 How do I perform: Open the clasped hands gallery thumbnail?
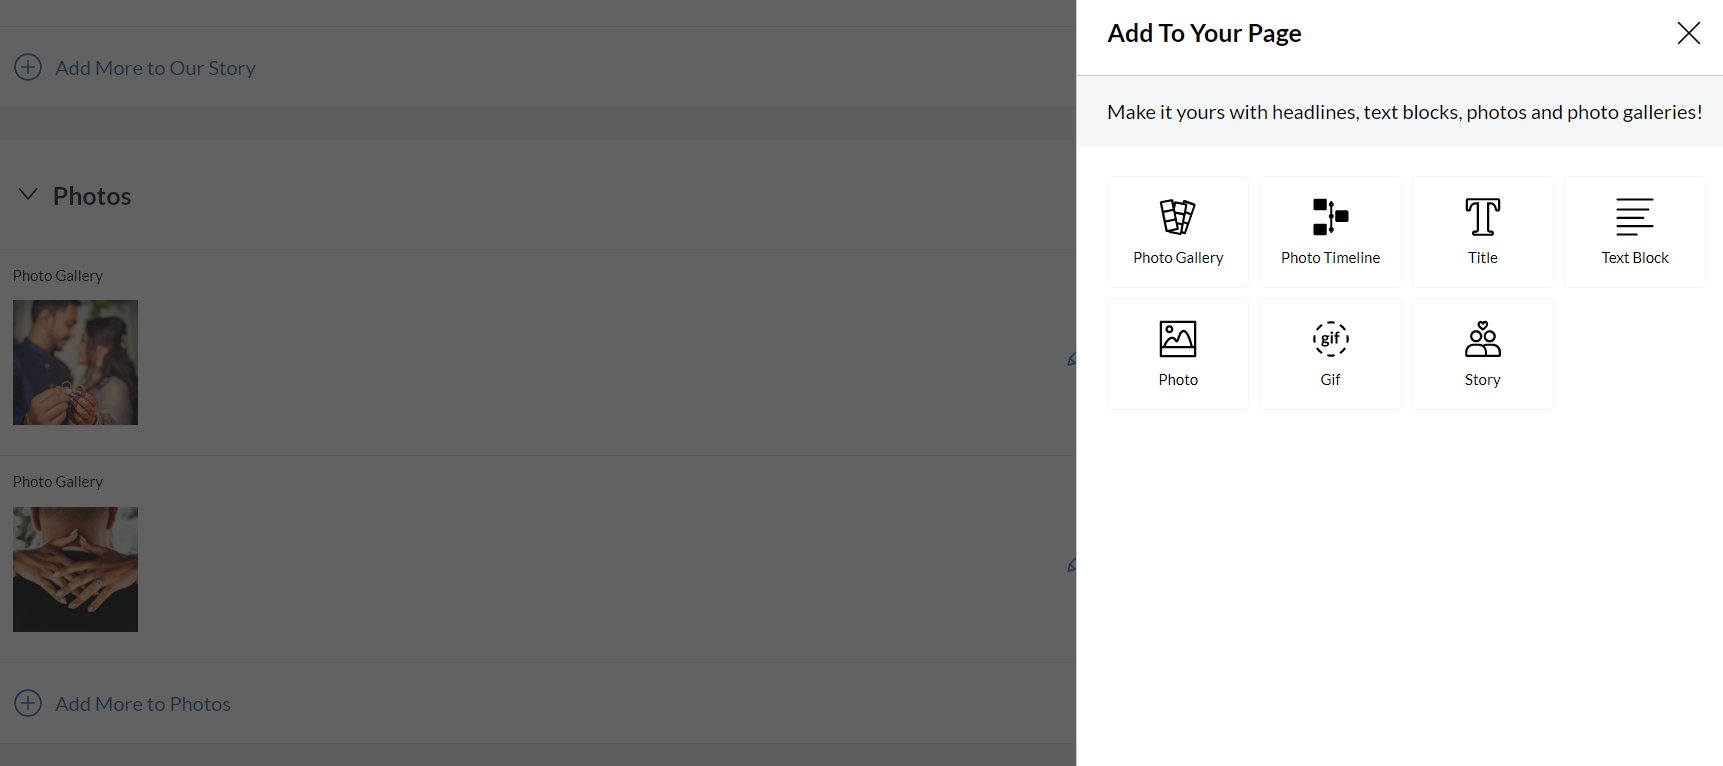point(75,569)
